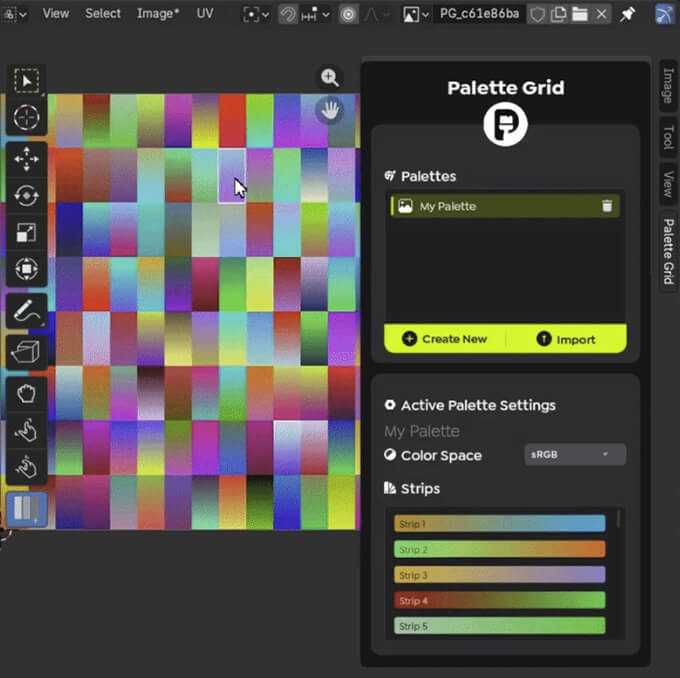Choose the Scale tool

tap(27, 233)
